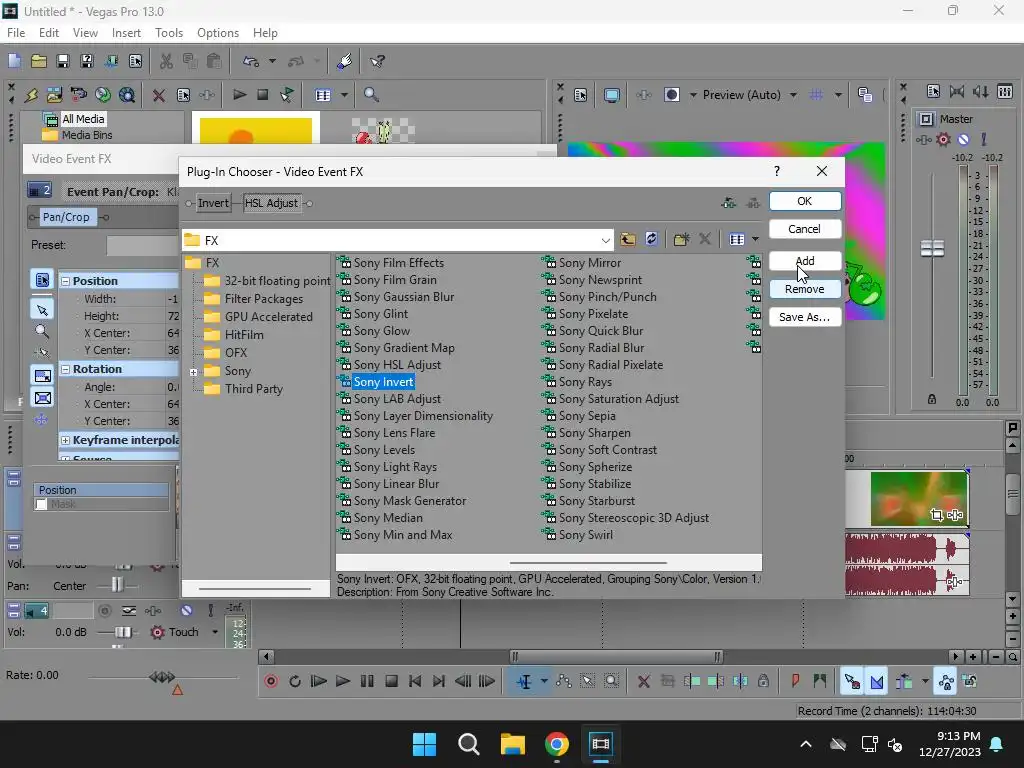The image size is (1024, 768).
Task: Save the project with the floppy disk icon
Action: point(63,61)
